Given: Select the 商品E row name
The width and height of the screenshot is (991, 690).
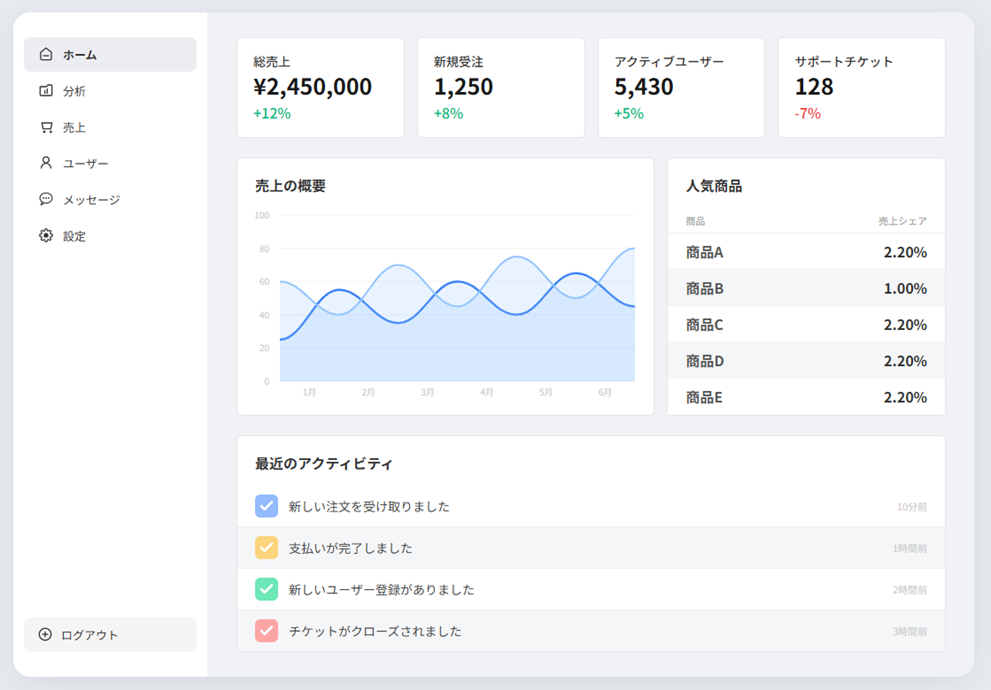Looking at the screenshot, I should (704, 397).
